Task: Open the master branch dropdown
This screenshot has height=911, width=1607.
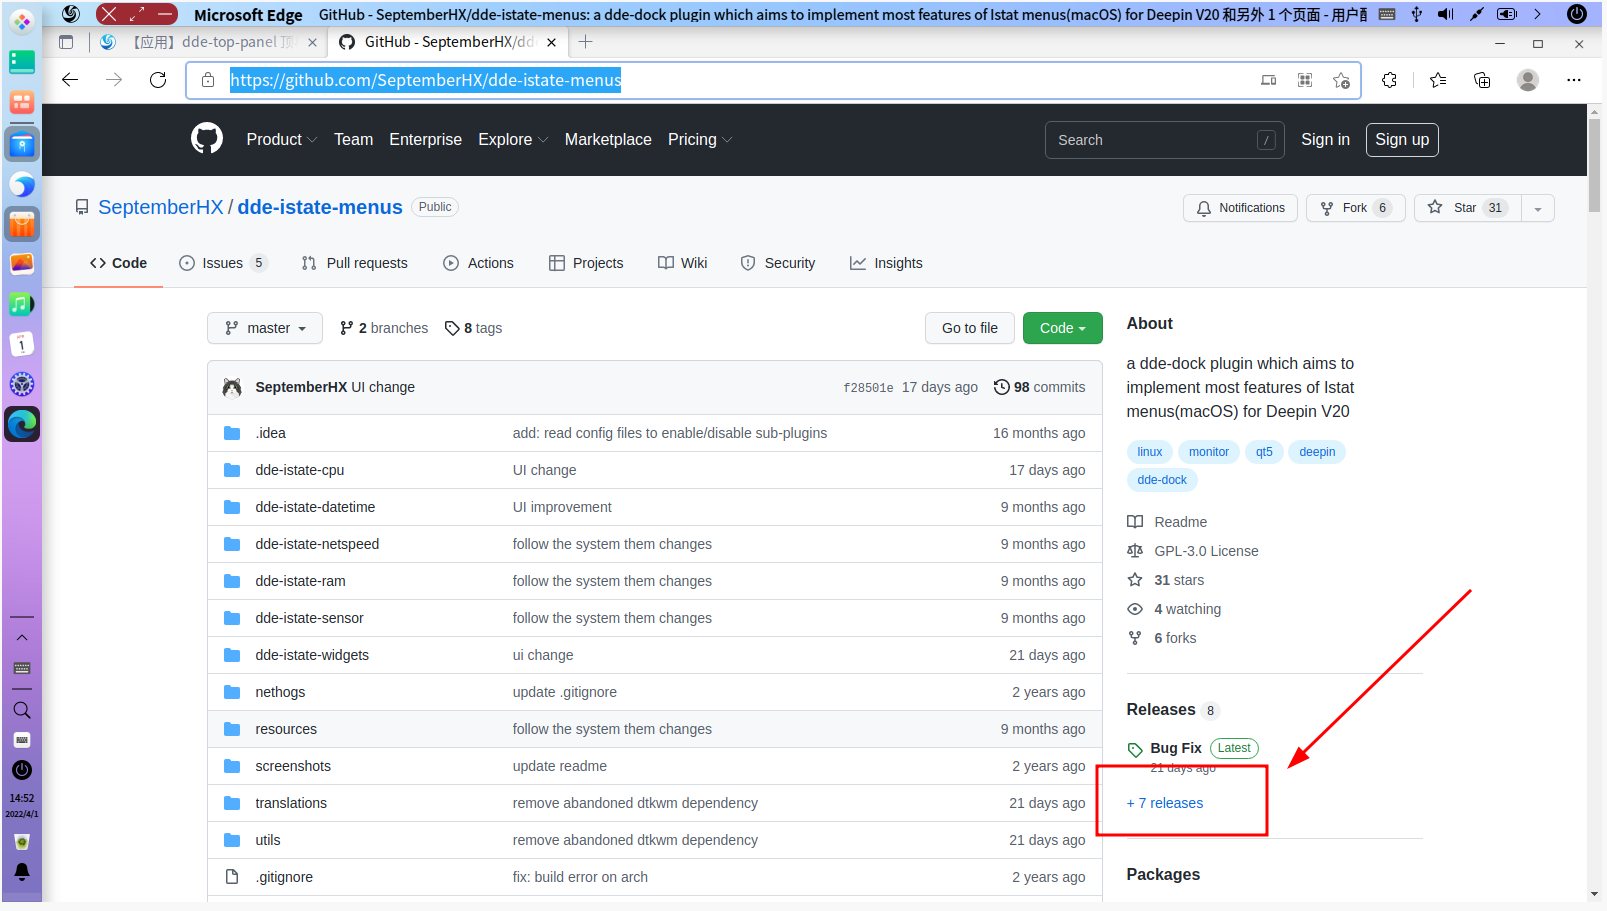Action: coord(265,328)
